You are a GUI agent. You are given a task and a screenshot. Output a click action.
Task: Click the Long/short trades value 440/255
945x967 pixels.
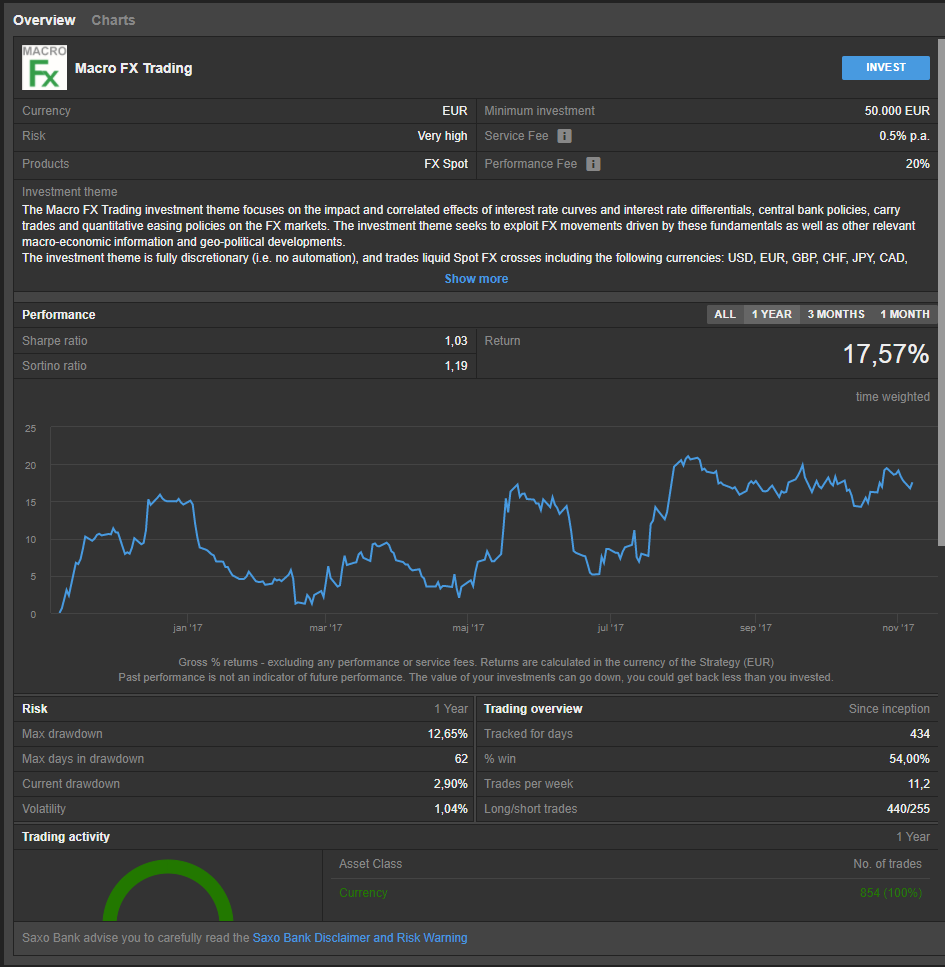pos(908,809)
